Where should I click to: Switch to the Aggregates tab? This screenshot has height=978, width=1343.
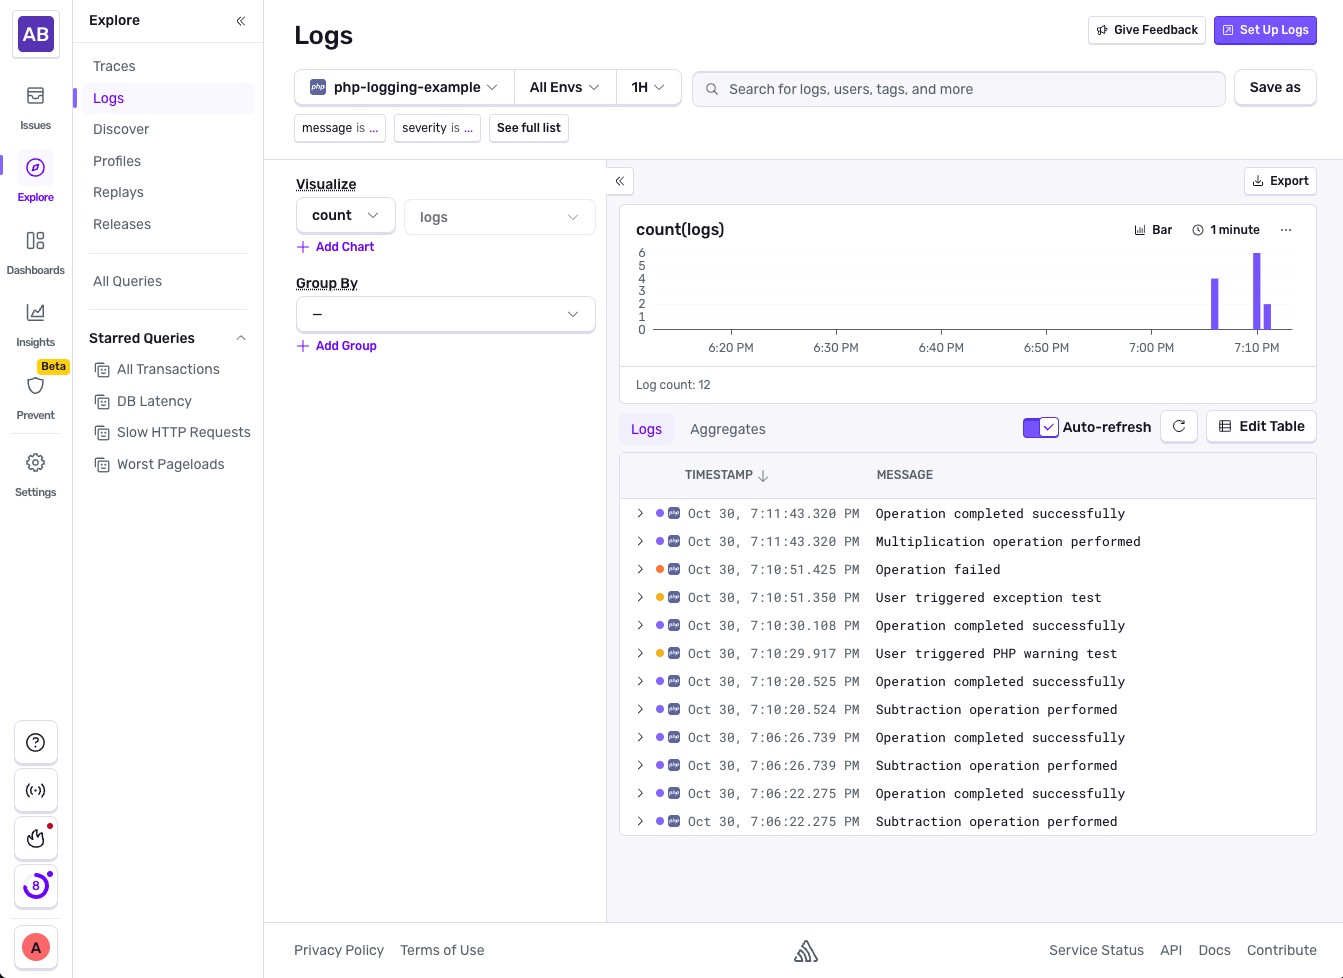[x=727, y=428]
